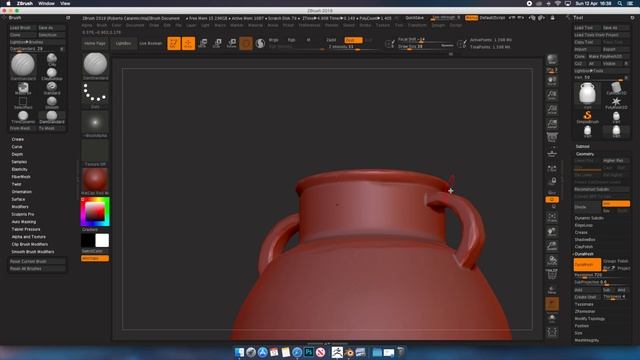Click Reset Current Brush
This screenshot has height=360, width=640.
[37, 261]
